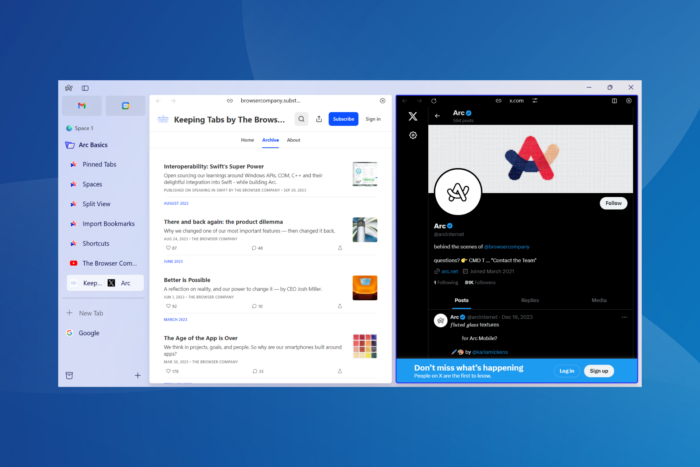Switch to the About tab on Substack

point(293,140)
